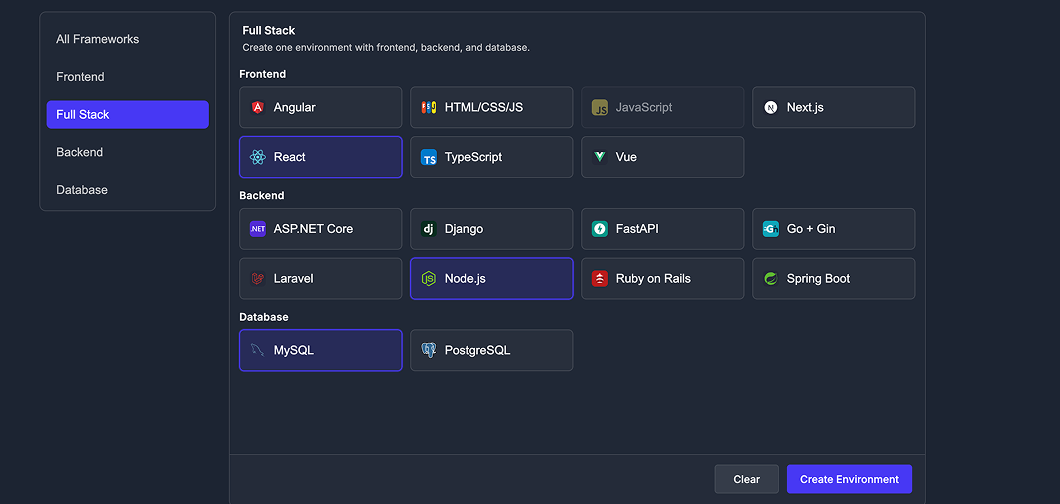Screen dimensions: 1060x504
Task: Click the Spring Boot leaf icon
Action: click(771, 278)
